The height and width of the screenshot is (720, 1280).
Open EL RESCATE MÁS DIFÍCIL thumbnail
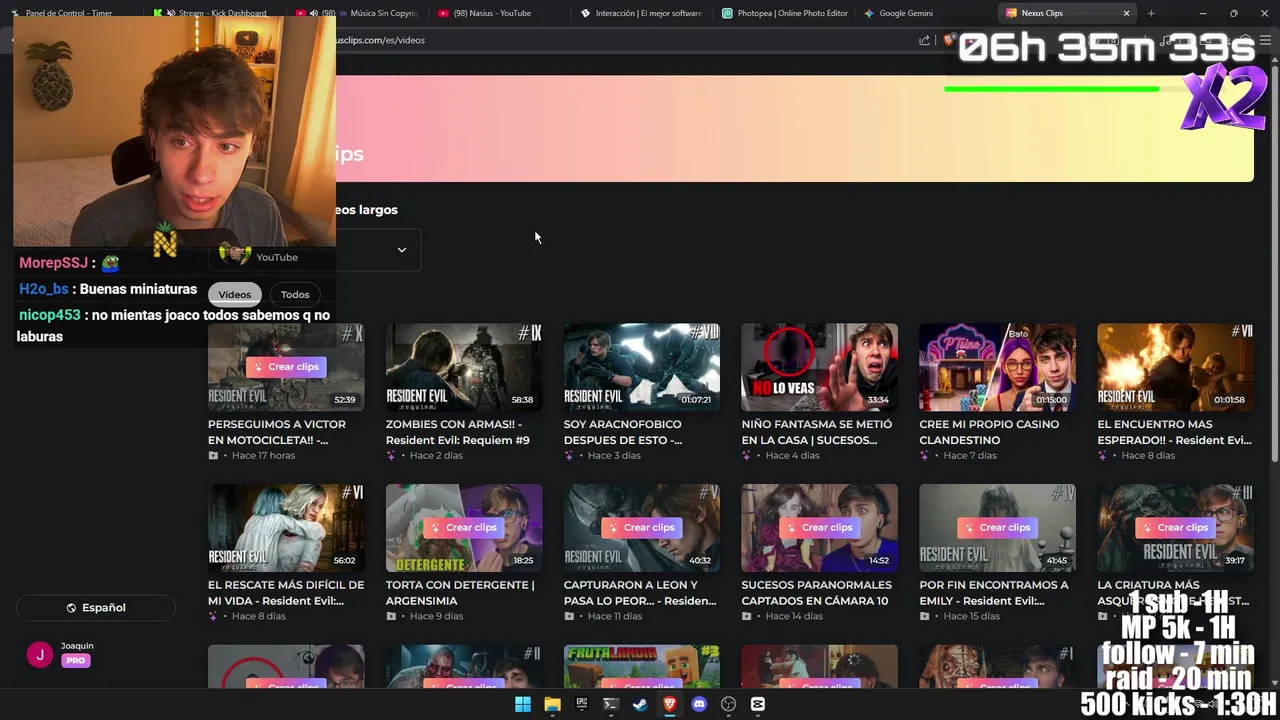(x=286, y=528)
